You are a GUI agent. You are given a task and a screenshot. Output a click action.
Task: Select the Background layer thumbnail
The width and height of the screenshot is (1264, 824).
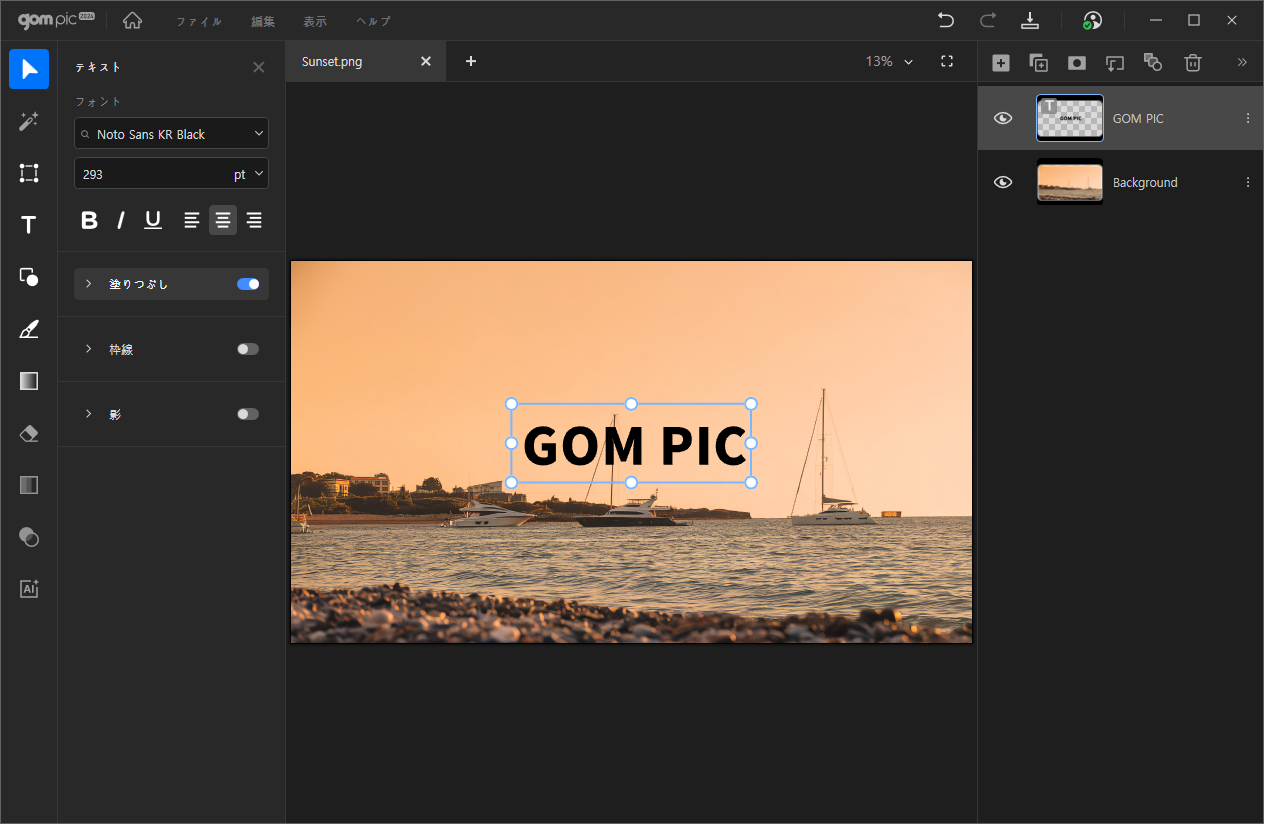(x=1069, y=183)
